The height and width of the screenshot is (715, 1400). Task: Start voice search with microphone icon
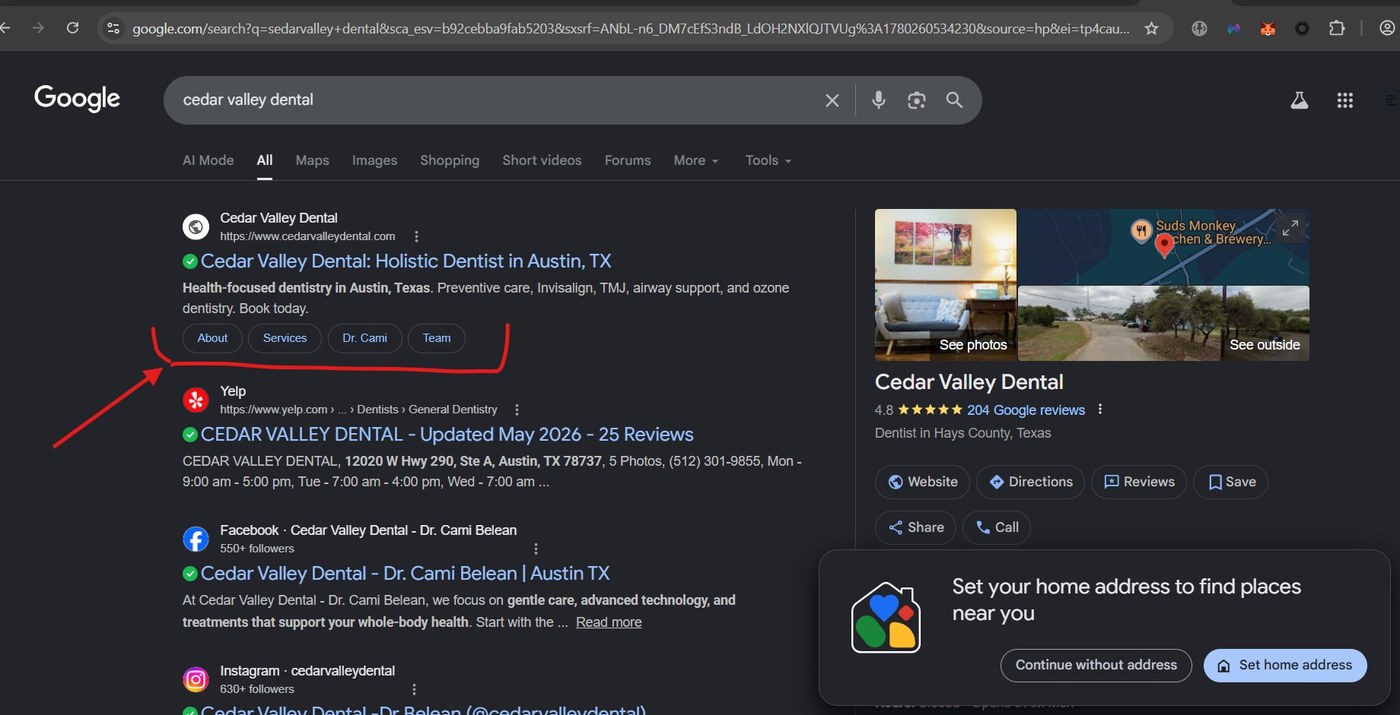pyautogui.click(x=878, y=100)
